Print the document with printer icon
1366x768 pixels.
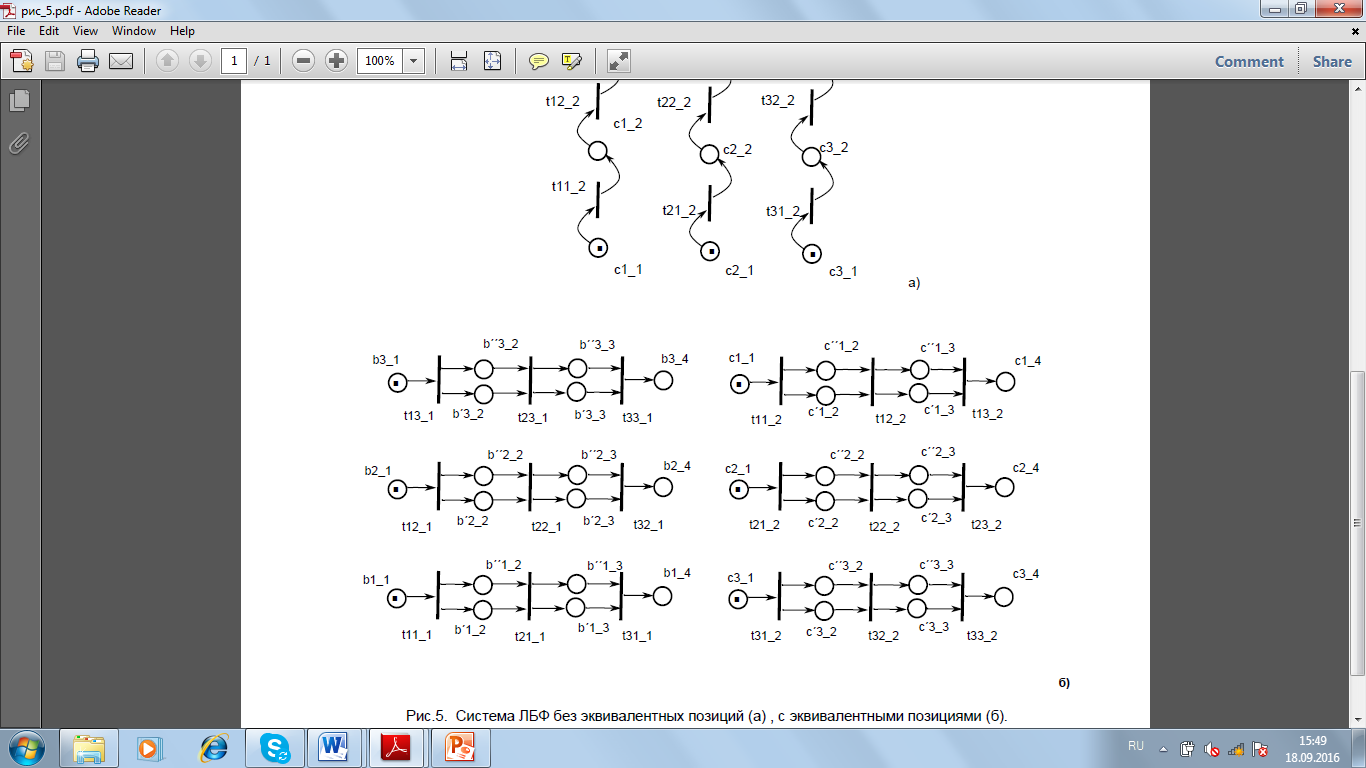point(88,61)
